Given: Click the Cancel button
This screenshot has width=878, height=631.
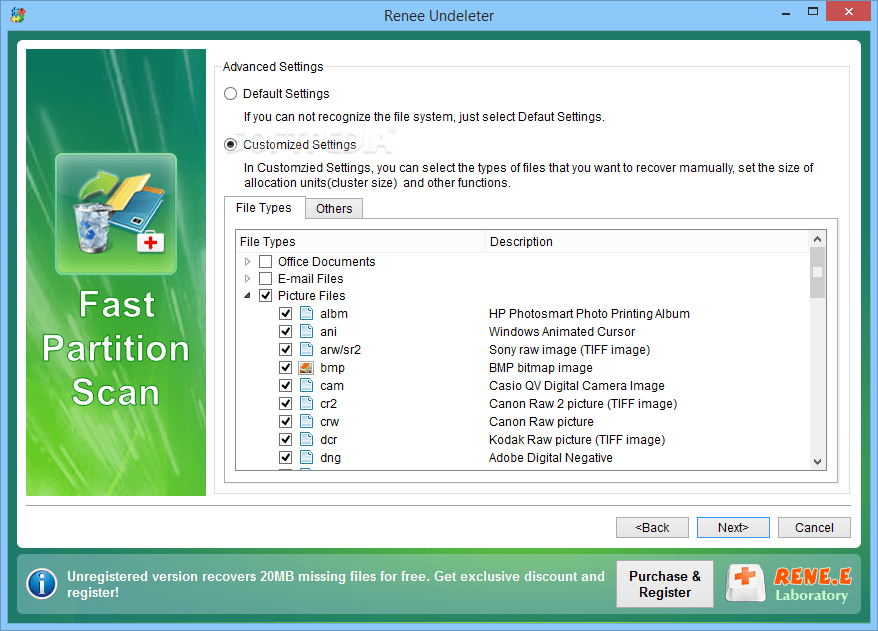Looking at the screenshot, I should point(814,527).
